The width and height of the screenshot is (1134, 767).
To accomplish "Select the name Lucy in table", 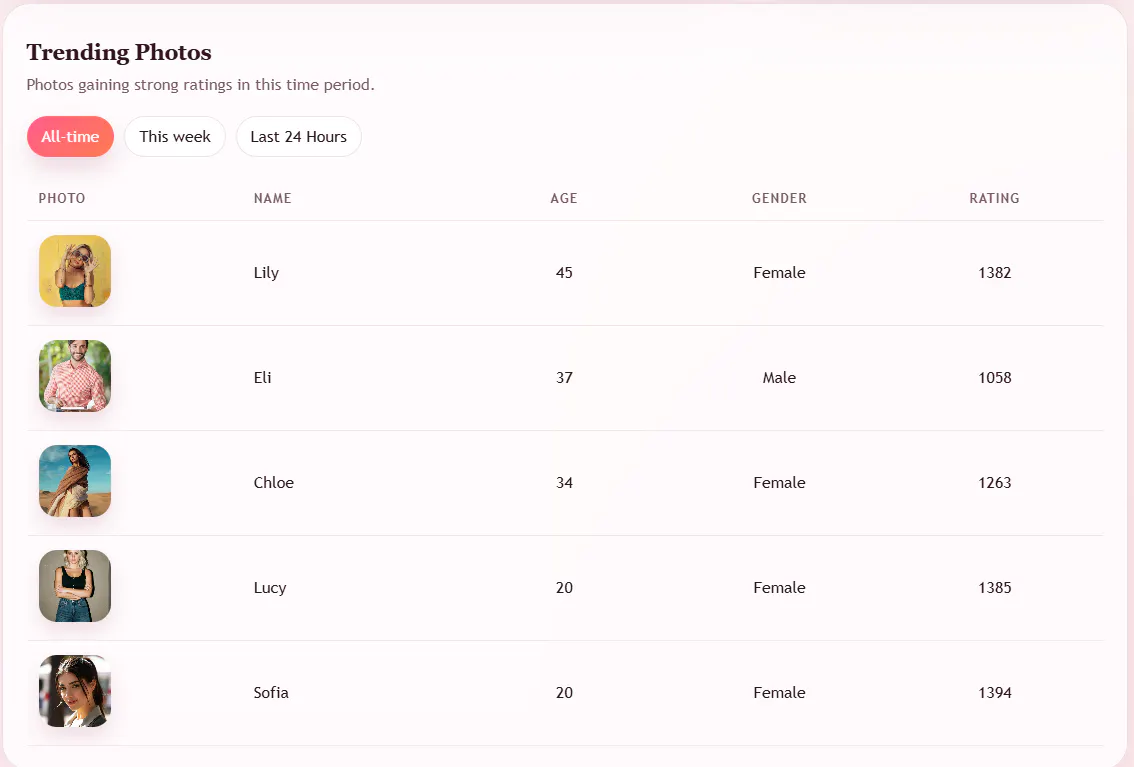I will tap(270, 588).
